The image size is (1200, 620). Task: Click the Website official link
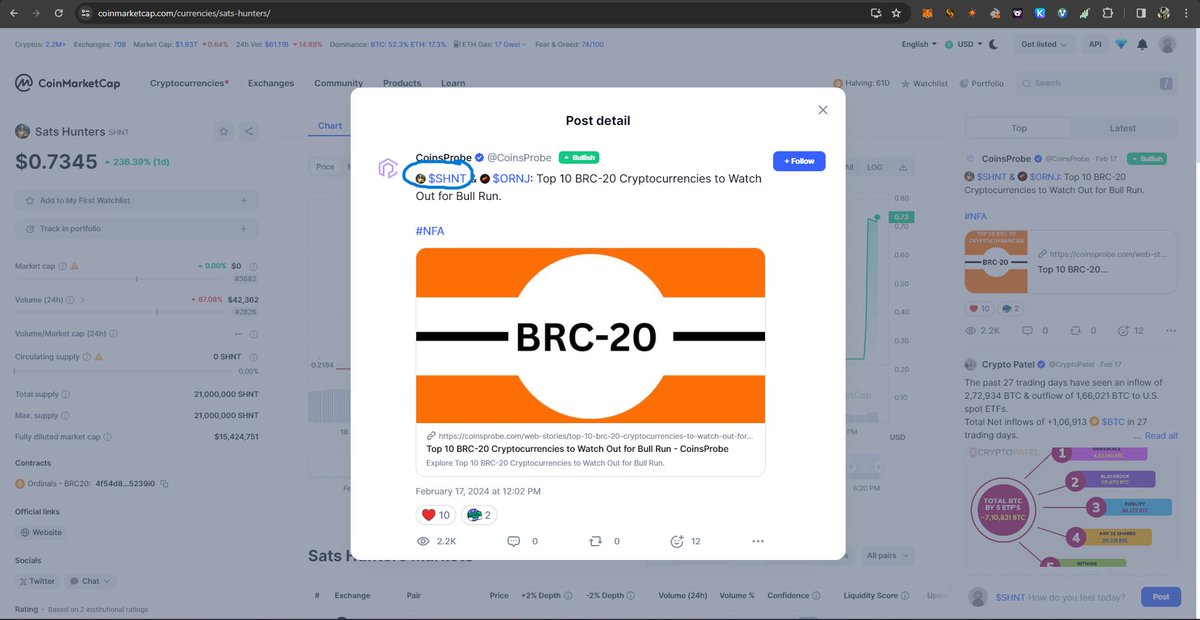pos(41,533)
